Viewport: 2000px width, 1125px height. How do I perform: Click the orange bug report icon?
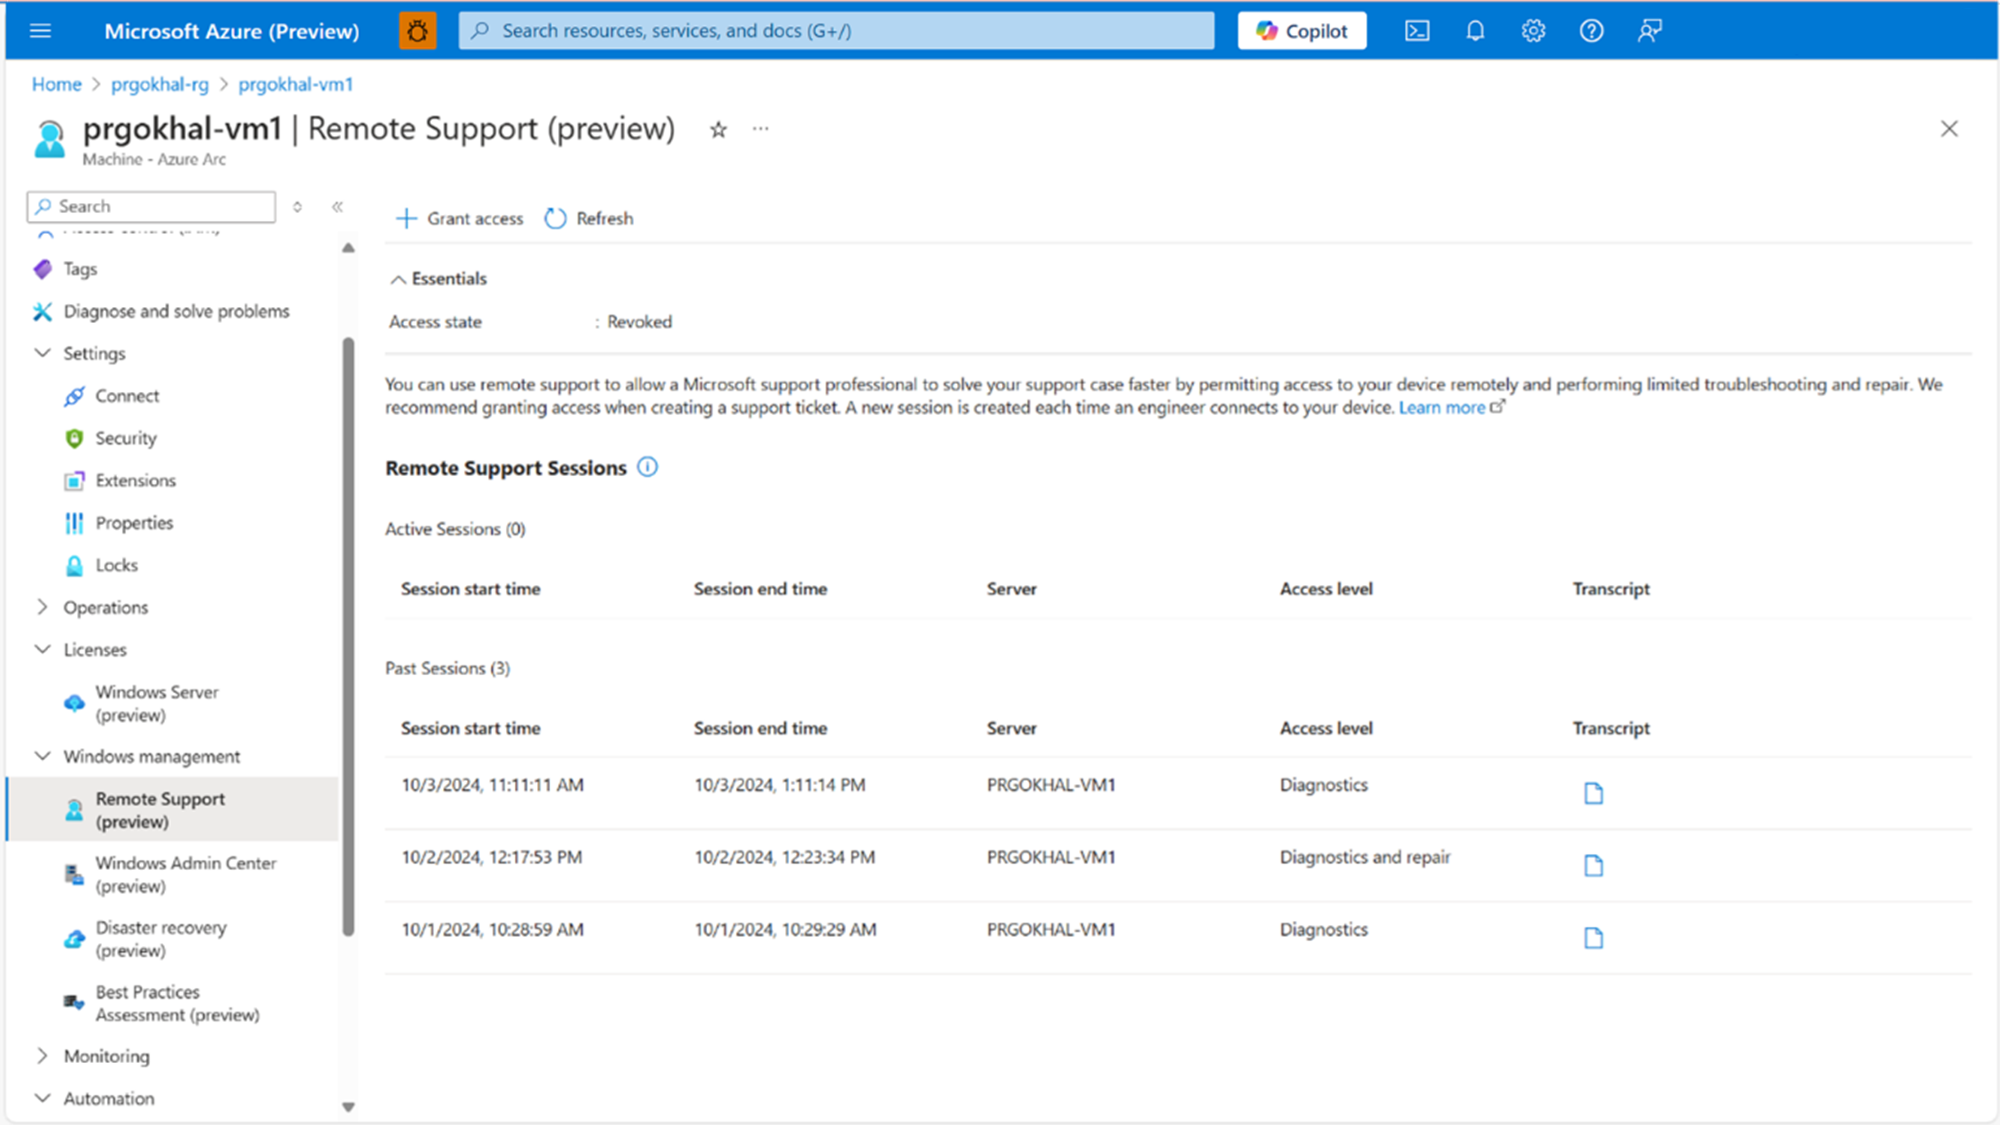point(417,31)
